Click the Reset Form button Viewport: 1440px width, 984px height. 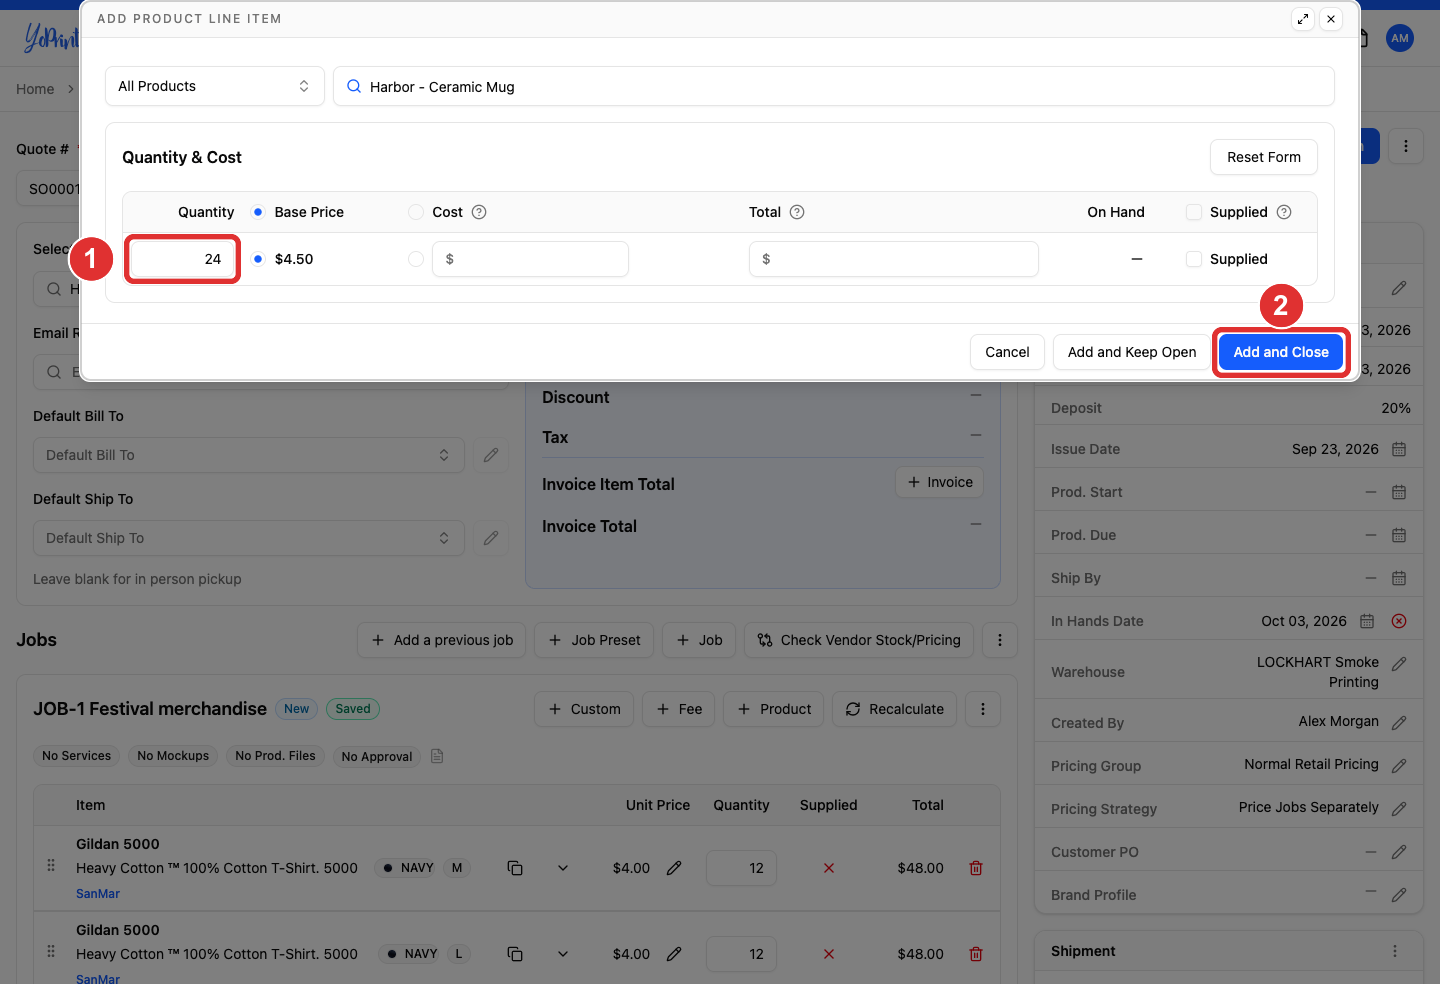[x=1264, y=157]
